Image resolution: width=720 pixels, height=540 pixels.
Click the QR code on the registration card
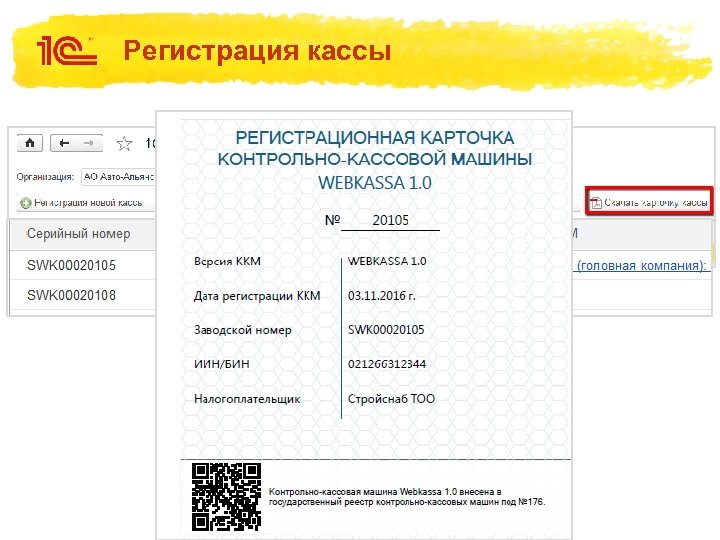point(226,496)
